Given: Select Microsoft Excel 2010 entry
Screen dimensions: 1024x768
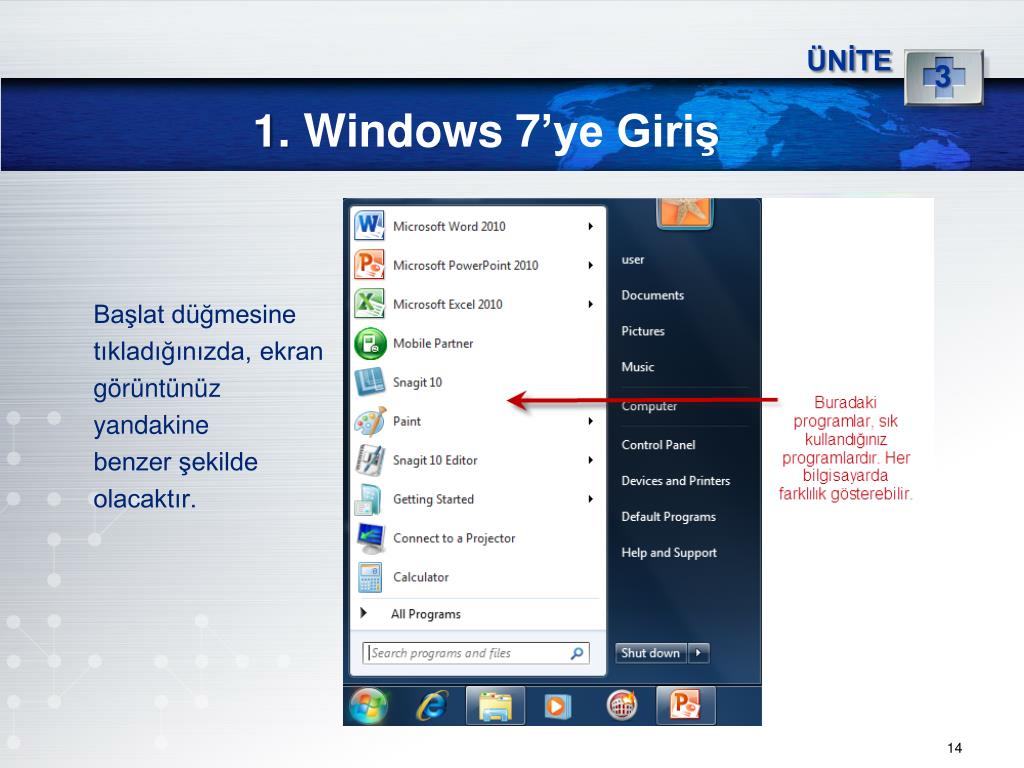Looking at the screenshot, I should 477,304.
